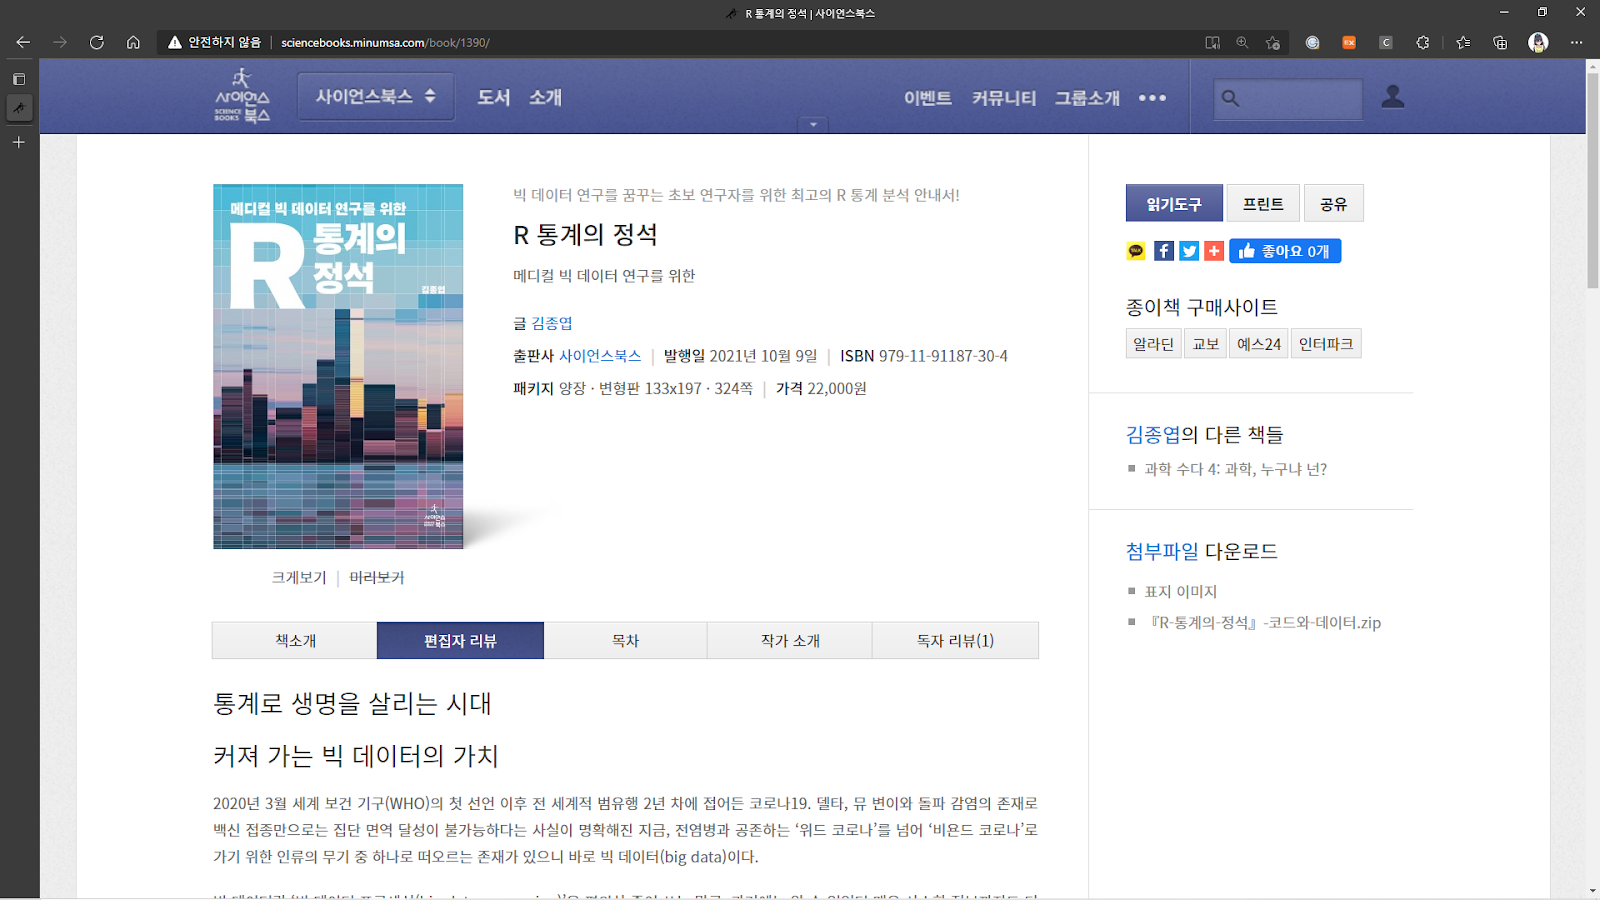Click the browser address bar URL
The width and height of the screenshot is (1600, 900).
(385, 42)
